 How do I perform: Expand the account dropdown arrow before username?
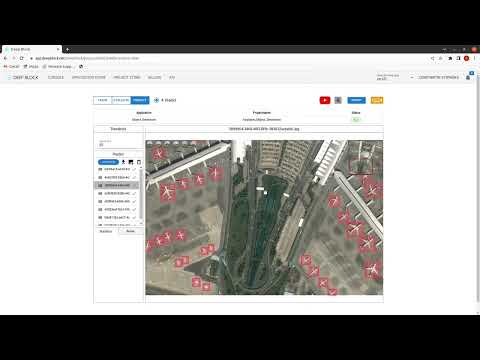point(412,77)
